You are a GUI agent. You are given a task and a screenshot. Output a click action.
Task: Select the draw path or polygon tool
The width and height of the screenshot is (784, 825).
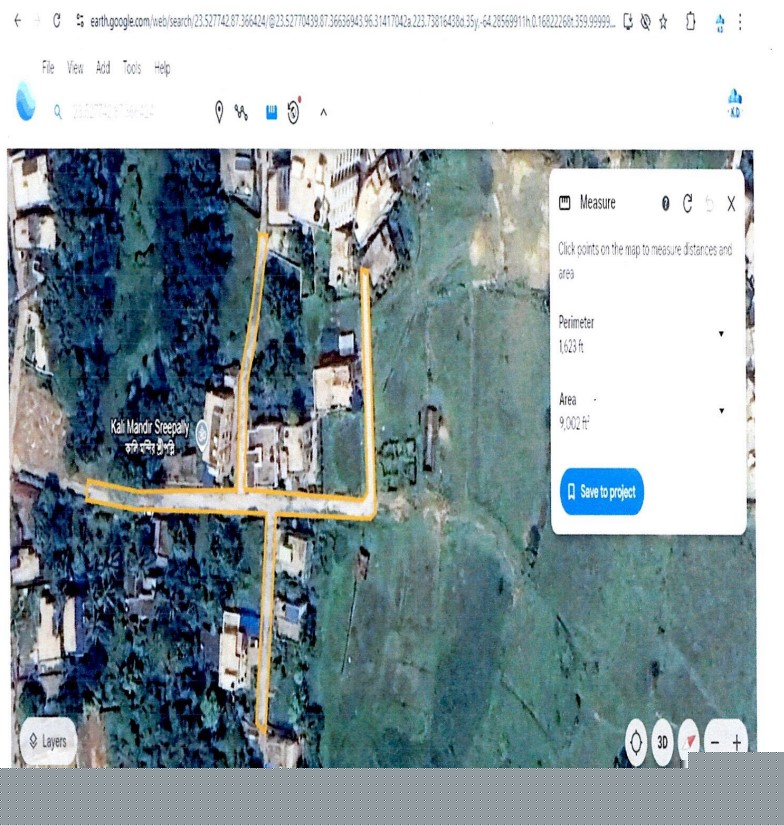tap(241, 112)
